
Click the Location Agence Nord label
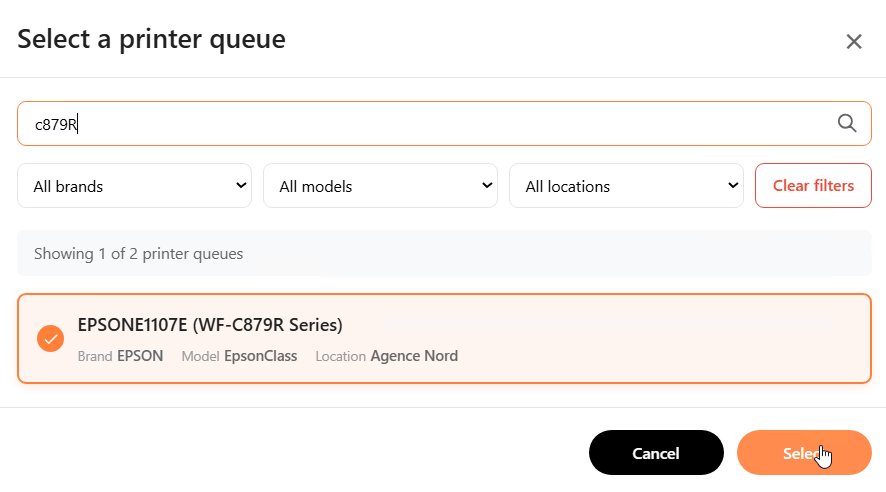(x=387, y=356)
